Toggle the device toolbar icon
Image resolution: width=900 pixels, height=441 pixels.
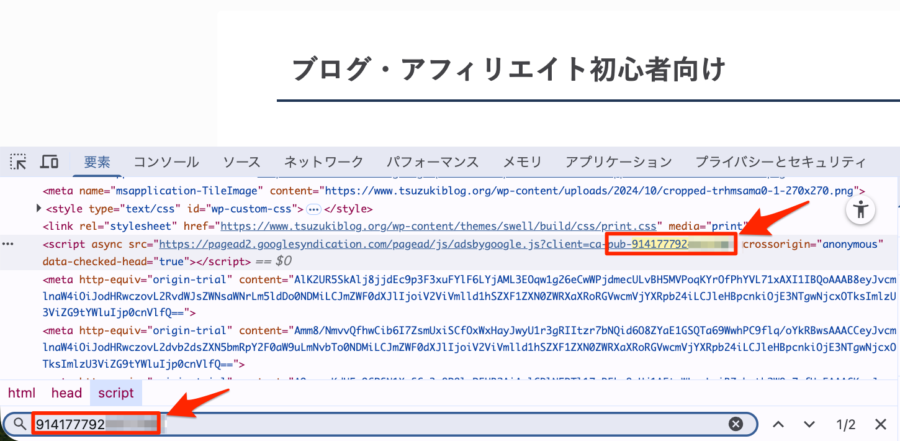[x=49, y=162]
